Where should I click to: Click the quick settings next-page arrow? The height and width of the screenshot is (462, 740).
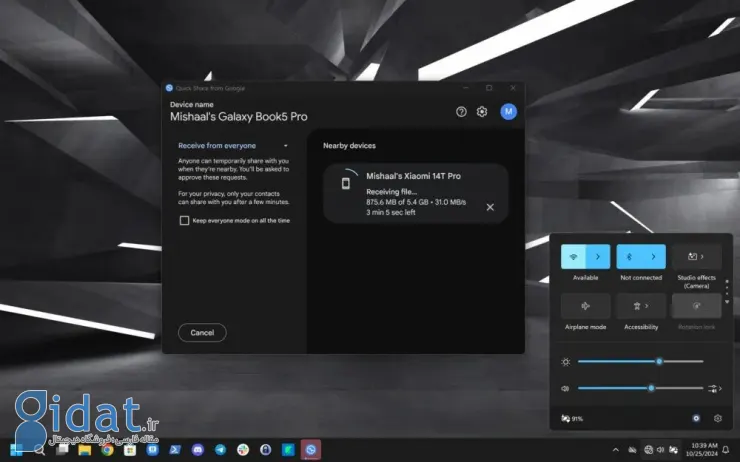coord(727,302)
